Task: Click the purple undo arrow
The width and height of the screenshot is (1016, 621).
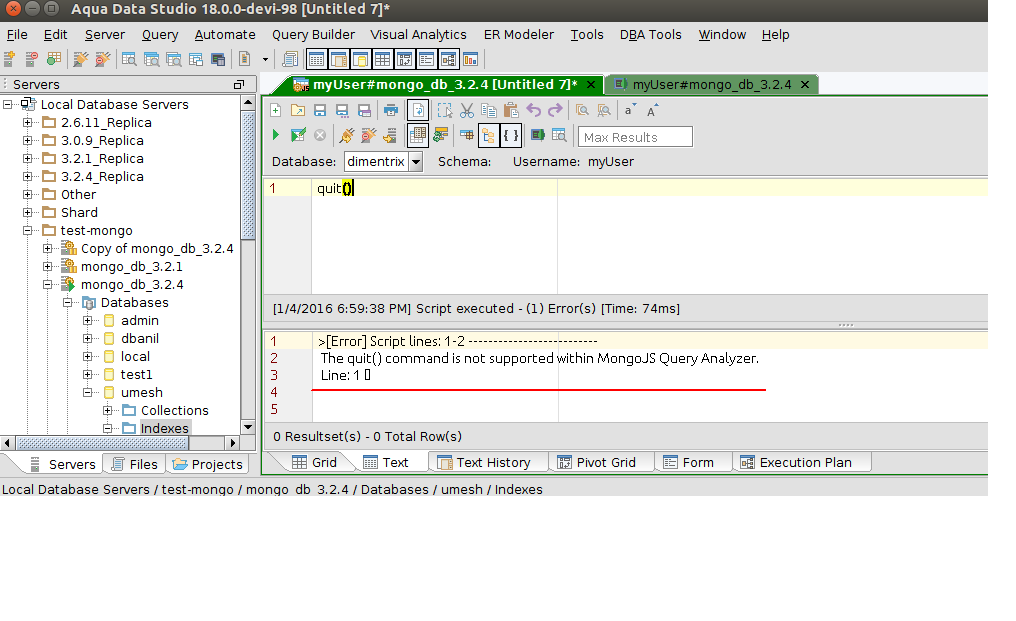Action: coord(533,110)
